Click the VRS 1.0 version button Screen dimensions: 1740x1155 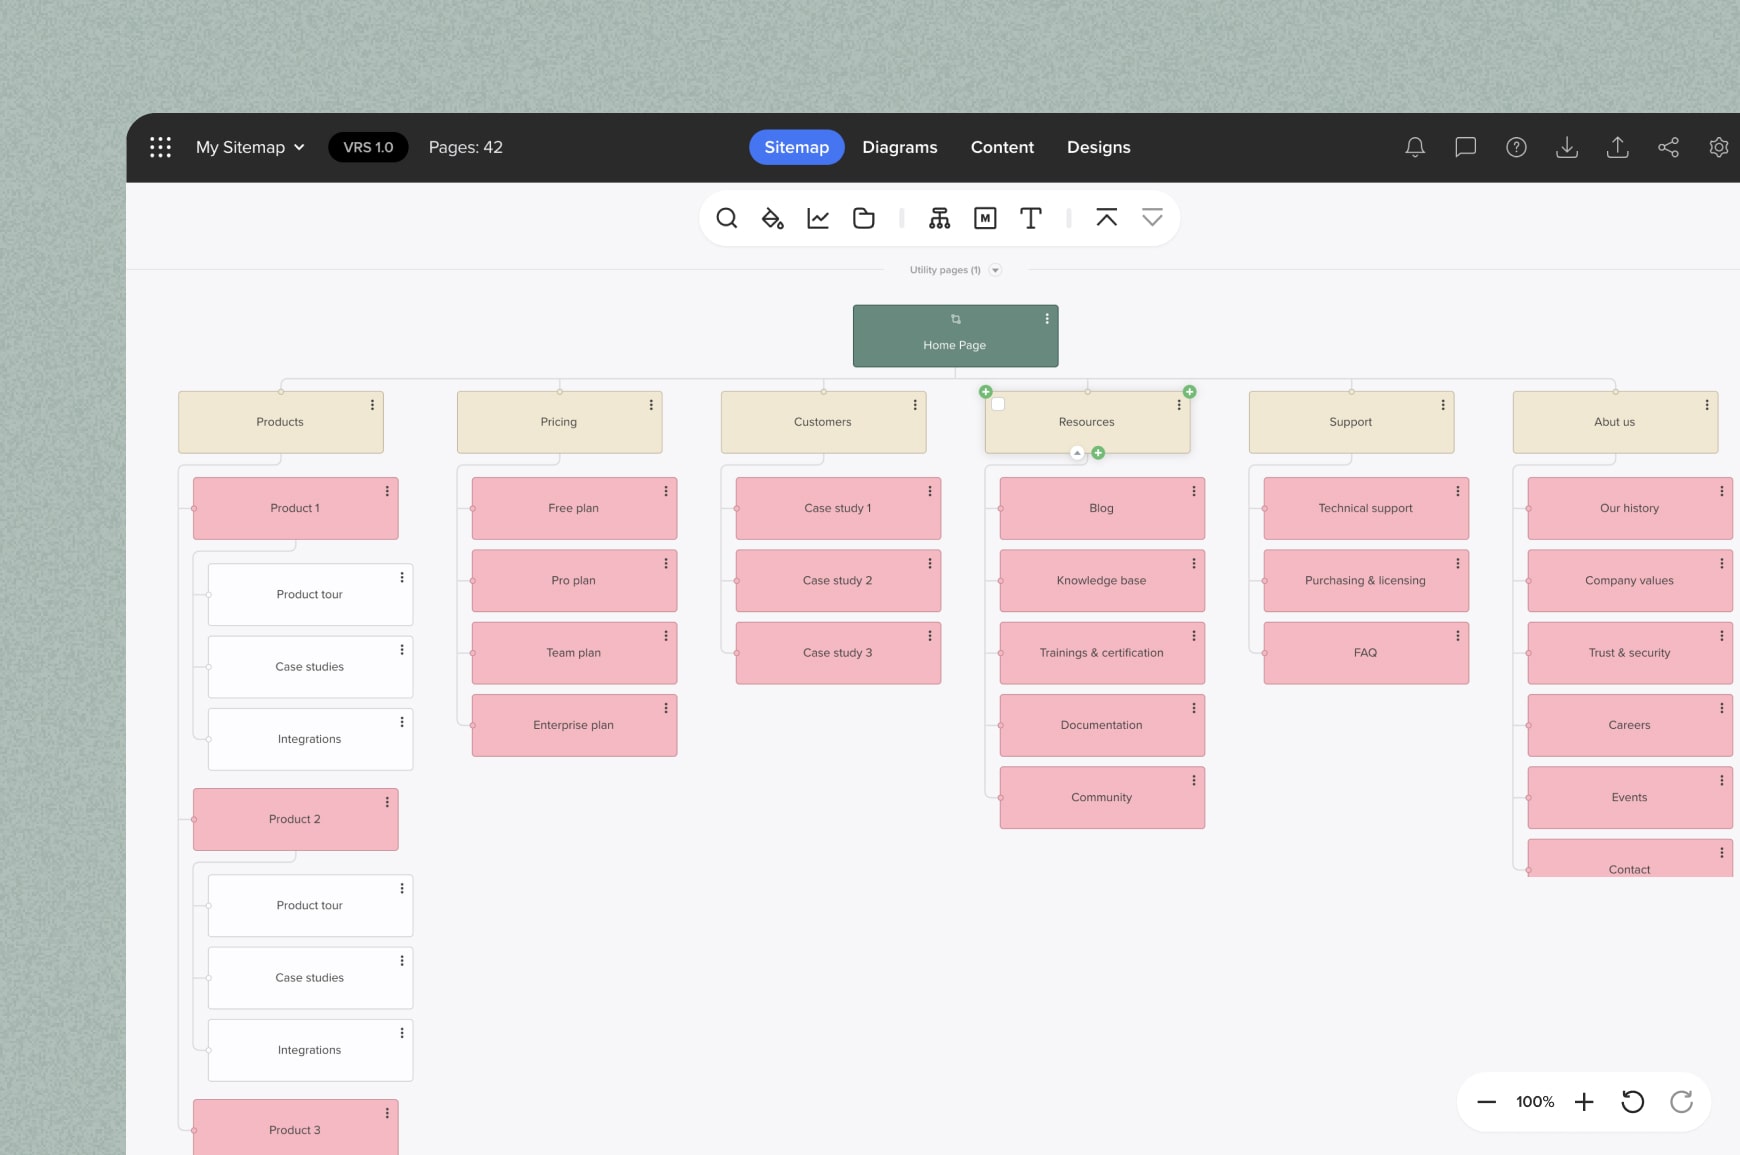tap(368, 148)
